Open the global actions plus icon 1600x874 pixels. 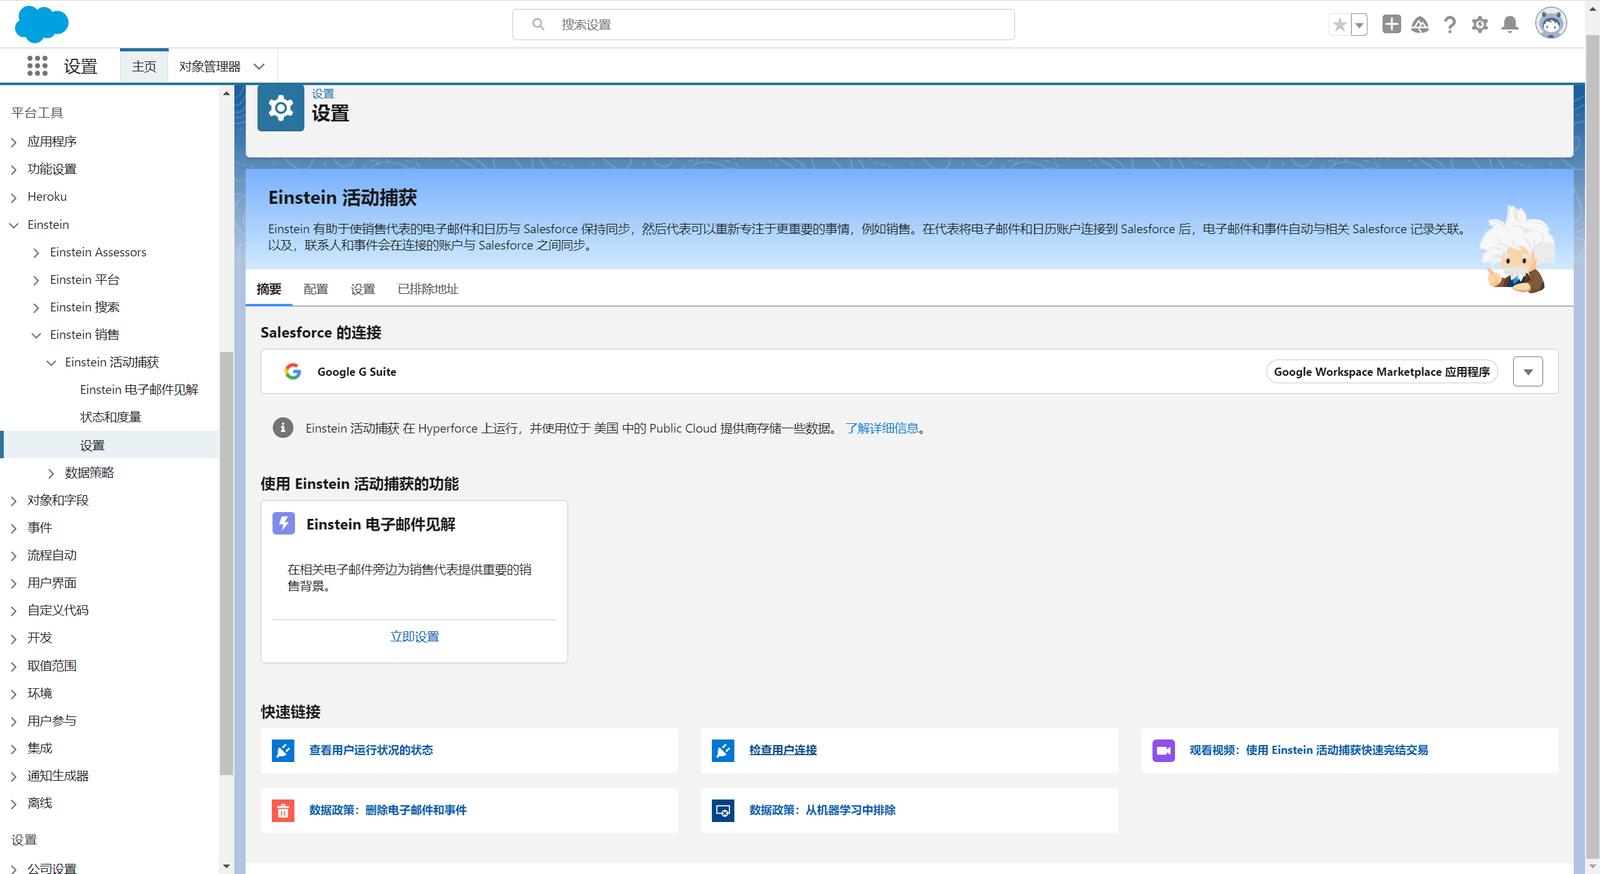pyautogui.click(x=1391, y=24)
